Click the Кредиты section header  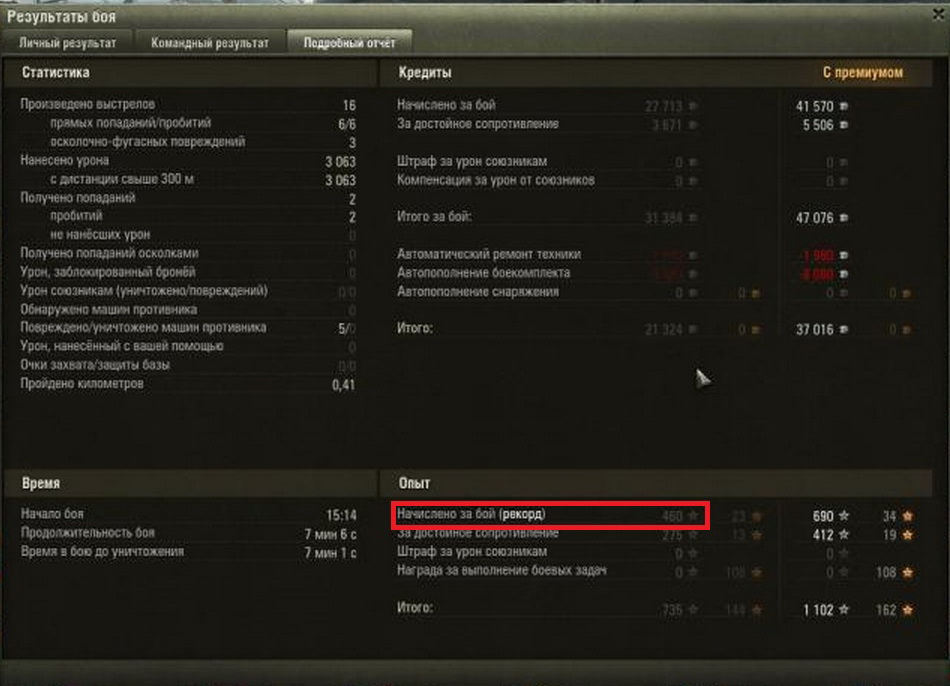425,73
